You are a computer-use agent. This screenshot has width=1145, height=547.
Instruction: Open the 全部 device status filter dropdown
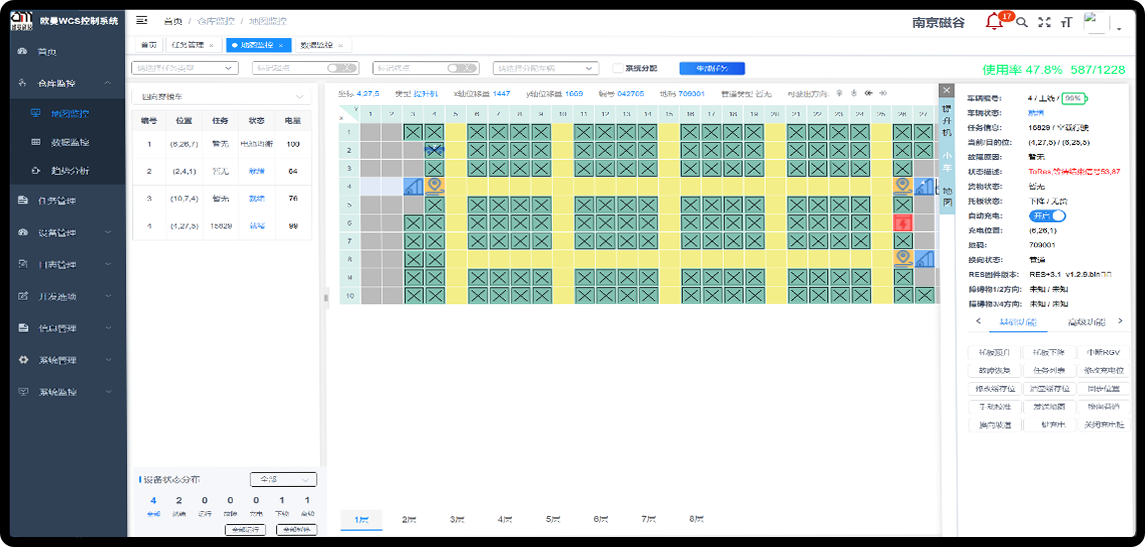283,480
